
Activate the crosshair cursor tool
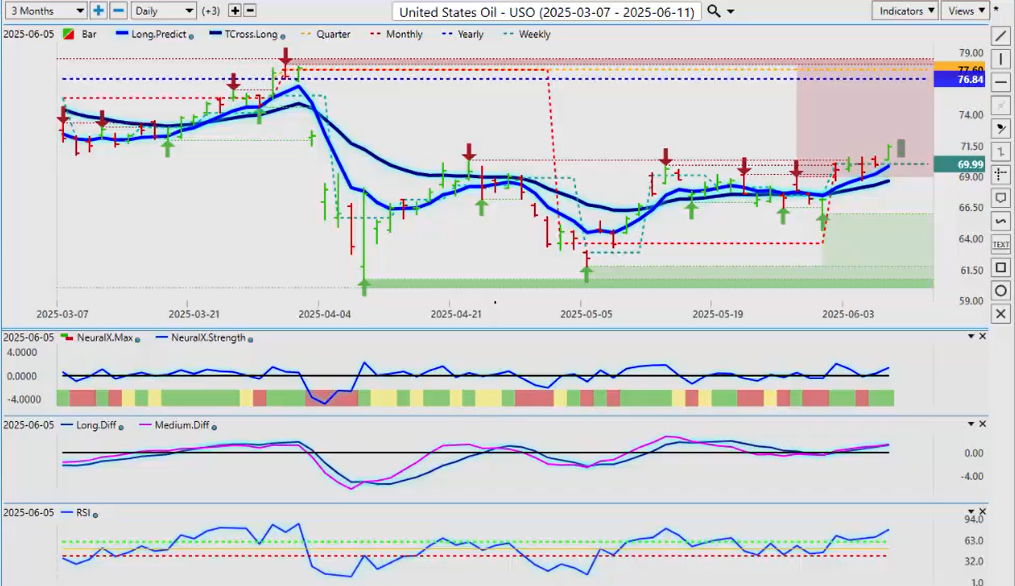(x=1000, y=174)
